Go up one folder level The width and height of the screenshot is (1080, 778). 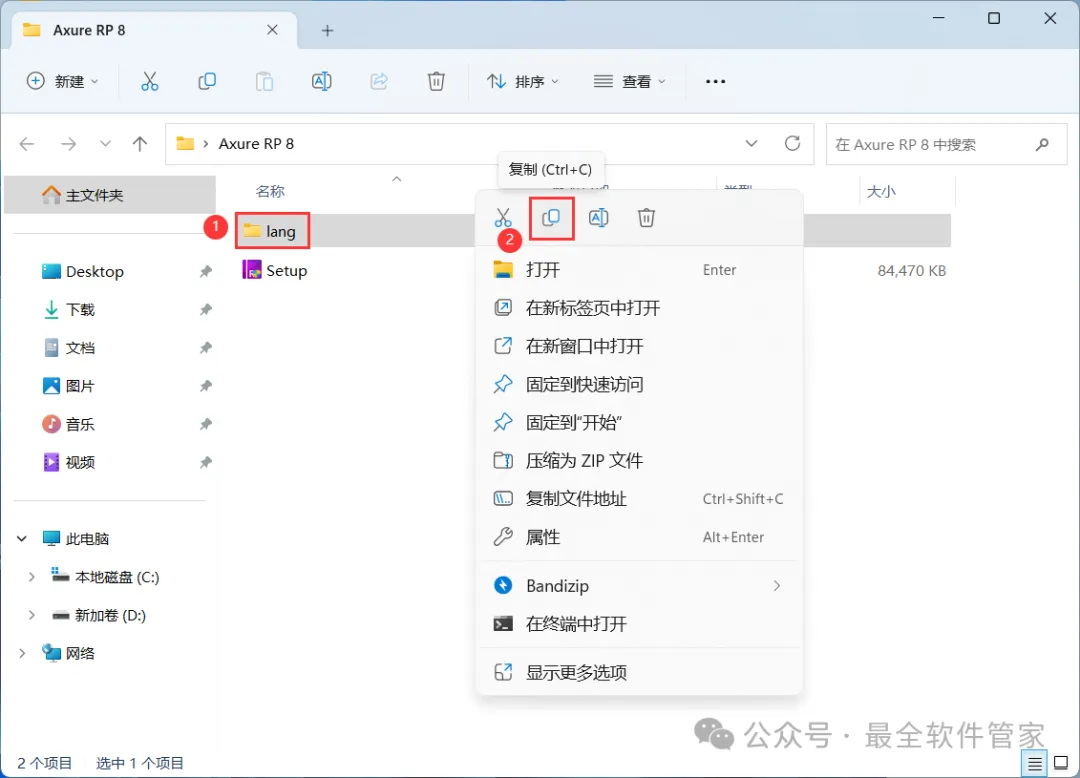[x=140, y=144]
